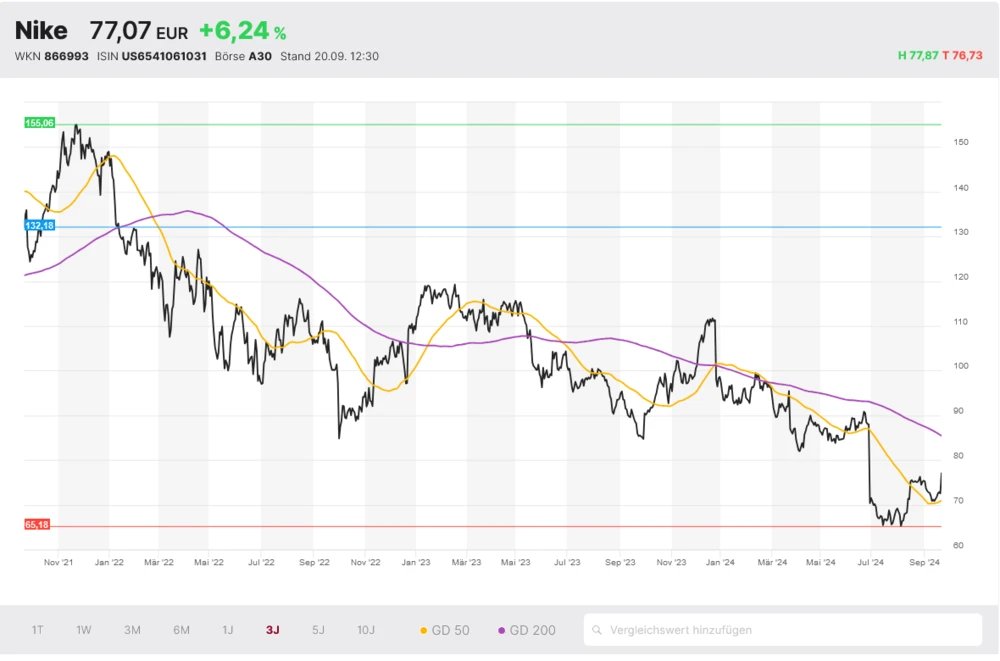Click the Nike stock title

41,31
